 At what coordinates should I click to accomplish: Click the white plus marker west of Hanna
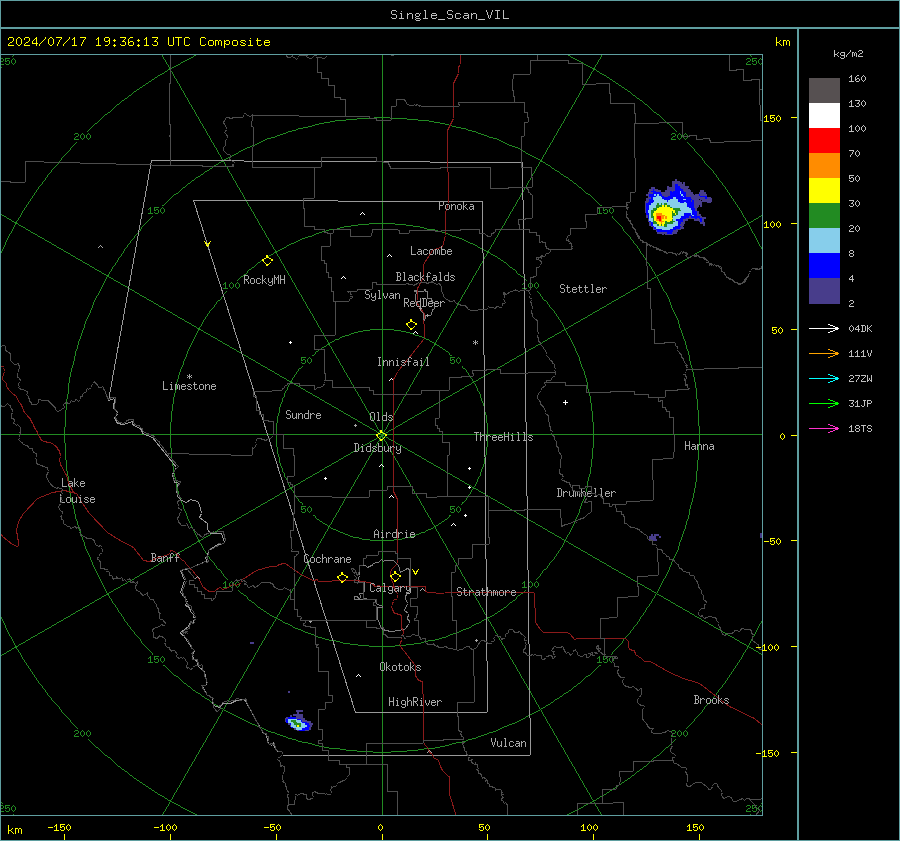point(565,402)
